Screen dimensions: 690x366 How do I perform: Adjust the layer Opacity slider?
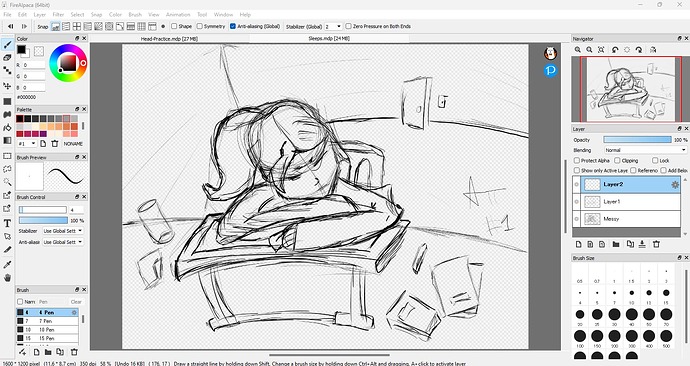637,139
